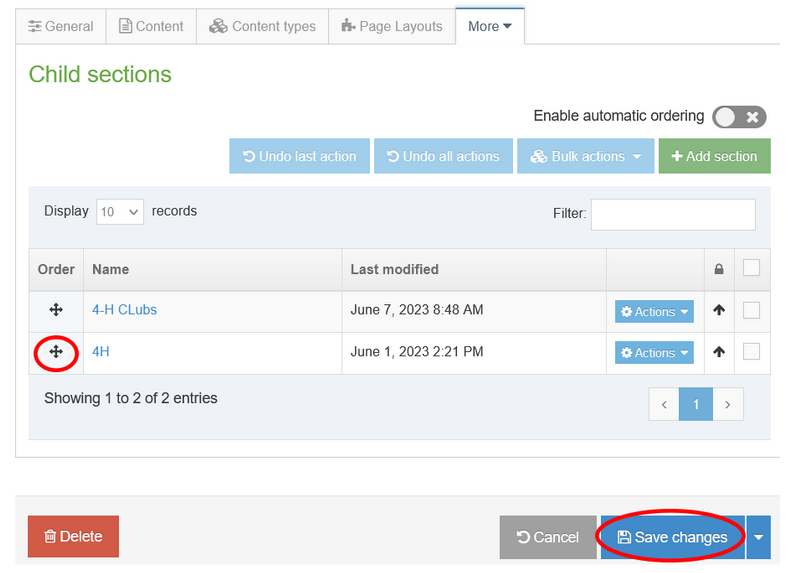Sort by the Last modified column header
Viewport: 789px width, 573px height.
474,270
